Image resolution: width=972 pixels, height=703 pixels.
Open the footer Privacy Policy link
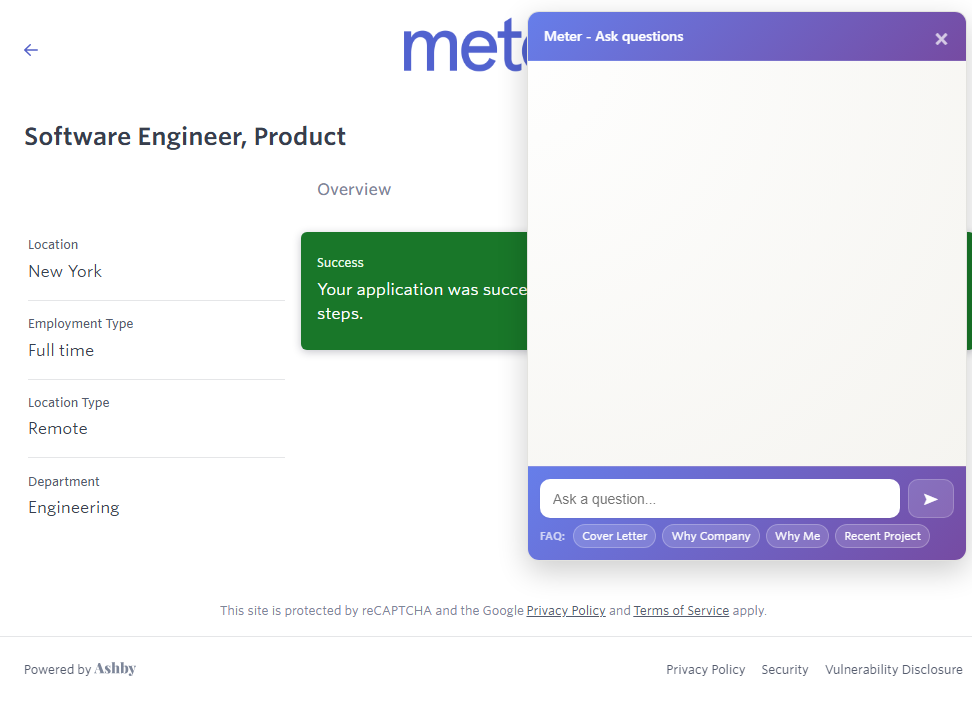coord(705,670)
